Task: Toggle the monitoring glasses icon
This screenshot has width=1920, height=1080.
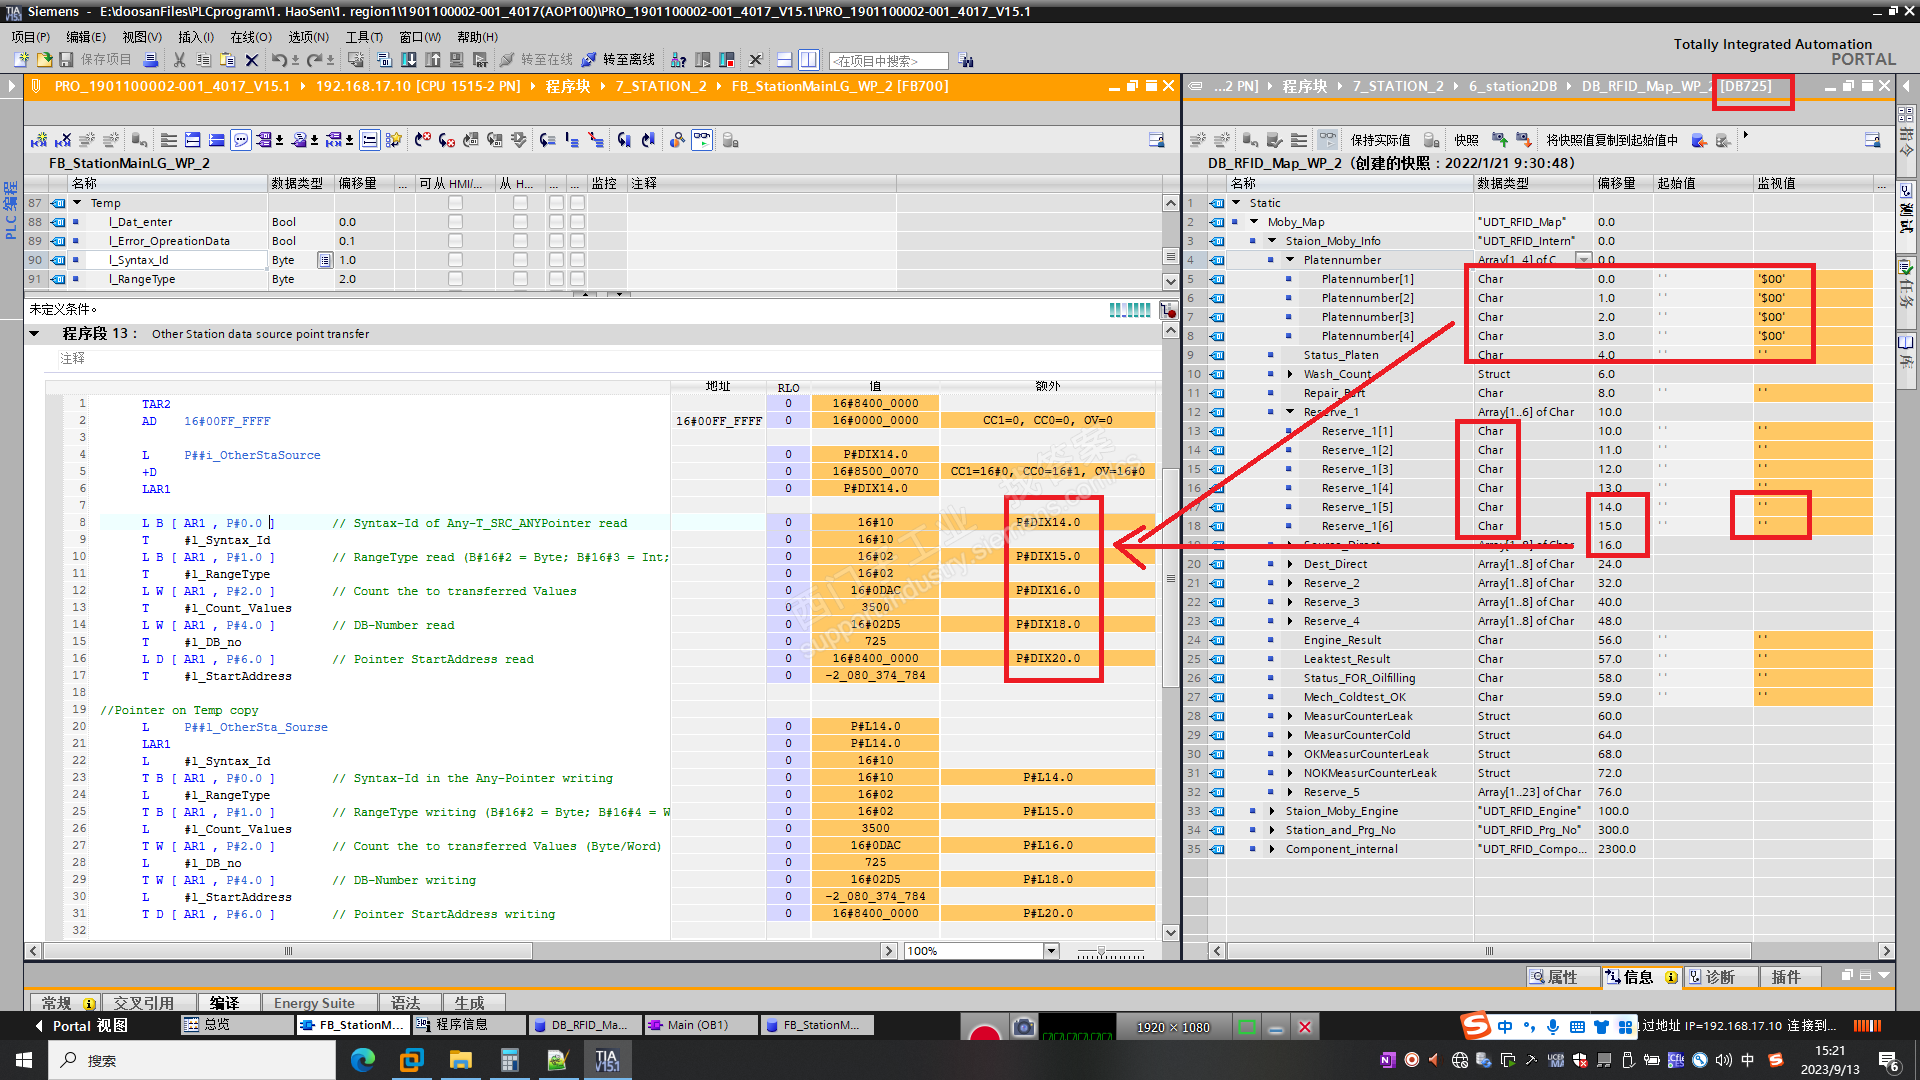Action: [x=702, y=140]
